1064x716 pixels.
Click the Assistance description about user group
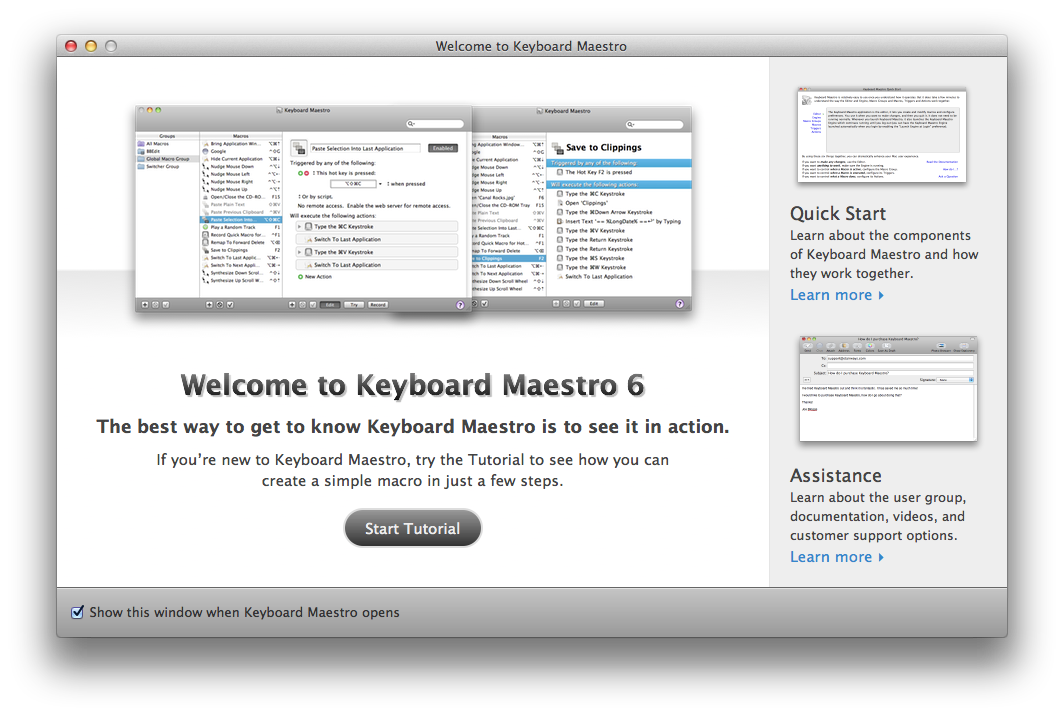pyautogui.click(x=878, y=516)
